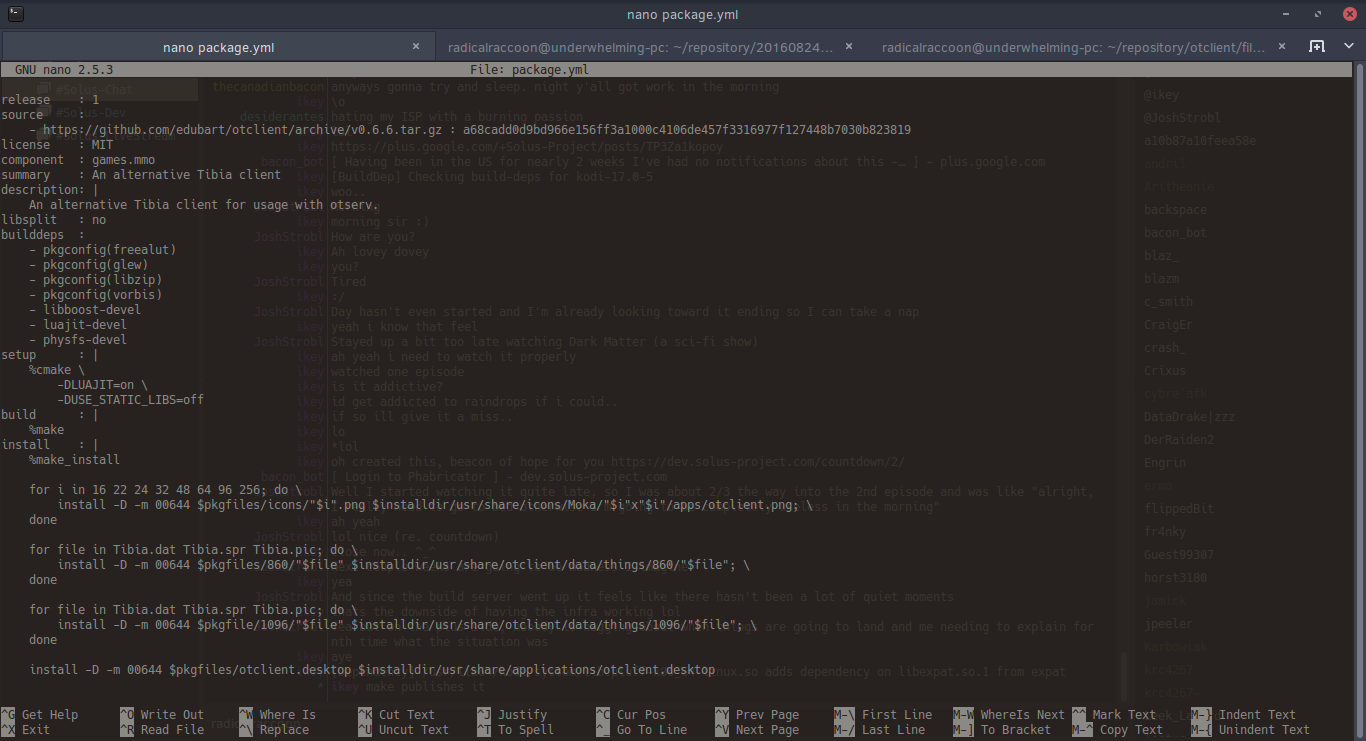This screenshot has width=1366, height=741.
Task: Click 'DataDrake|zzz' in the background chat user list
Action: click(1189, 417)
